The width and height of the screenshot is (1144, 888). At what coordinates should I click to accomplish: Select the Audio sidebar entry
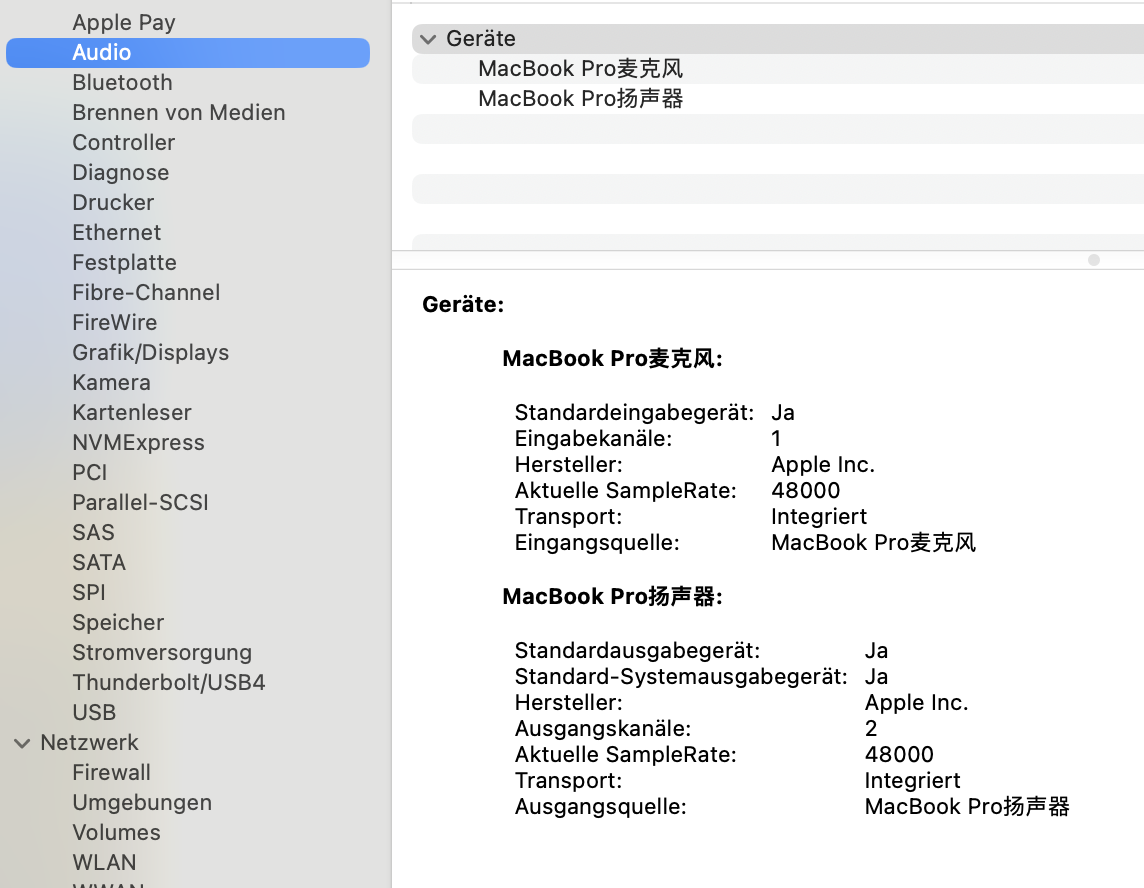[x=188, y=53]
